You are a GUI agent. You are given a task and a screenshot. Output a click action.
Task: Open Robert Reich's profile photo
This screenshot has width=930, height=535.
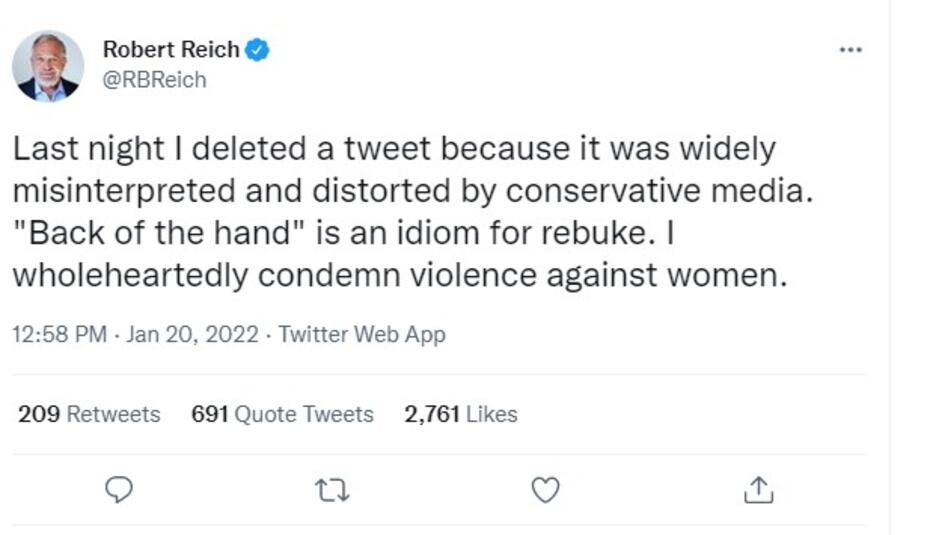[x=47, y=66]
